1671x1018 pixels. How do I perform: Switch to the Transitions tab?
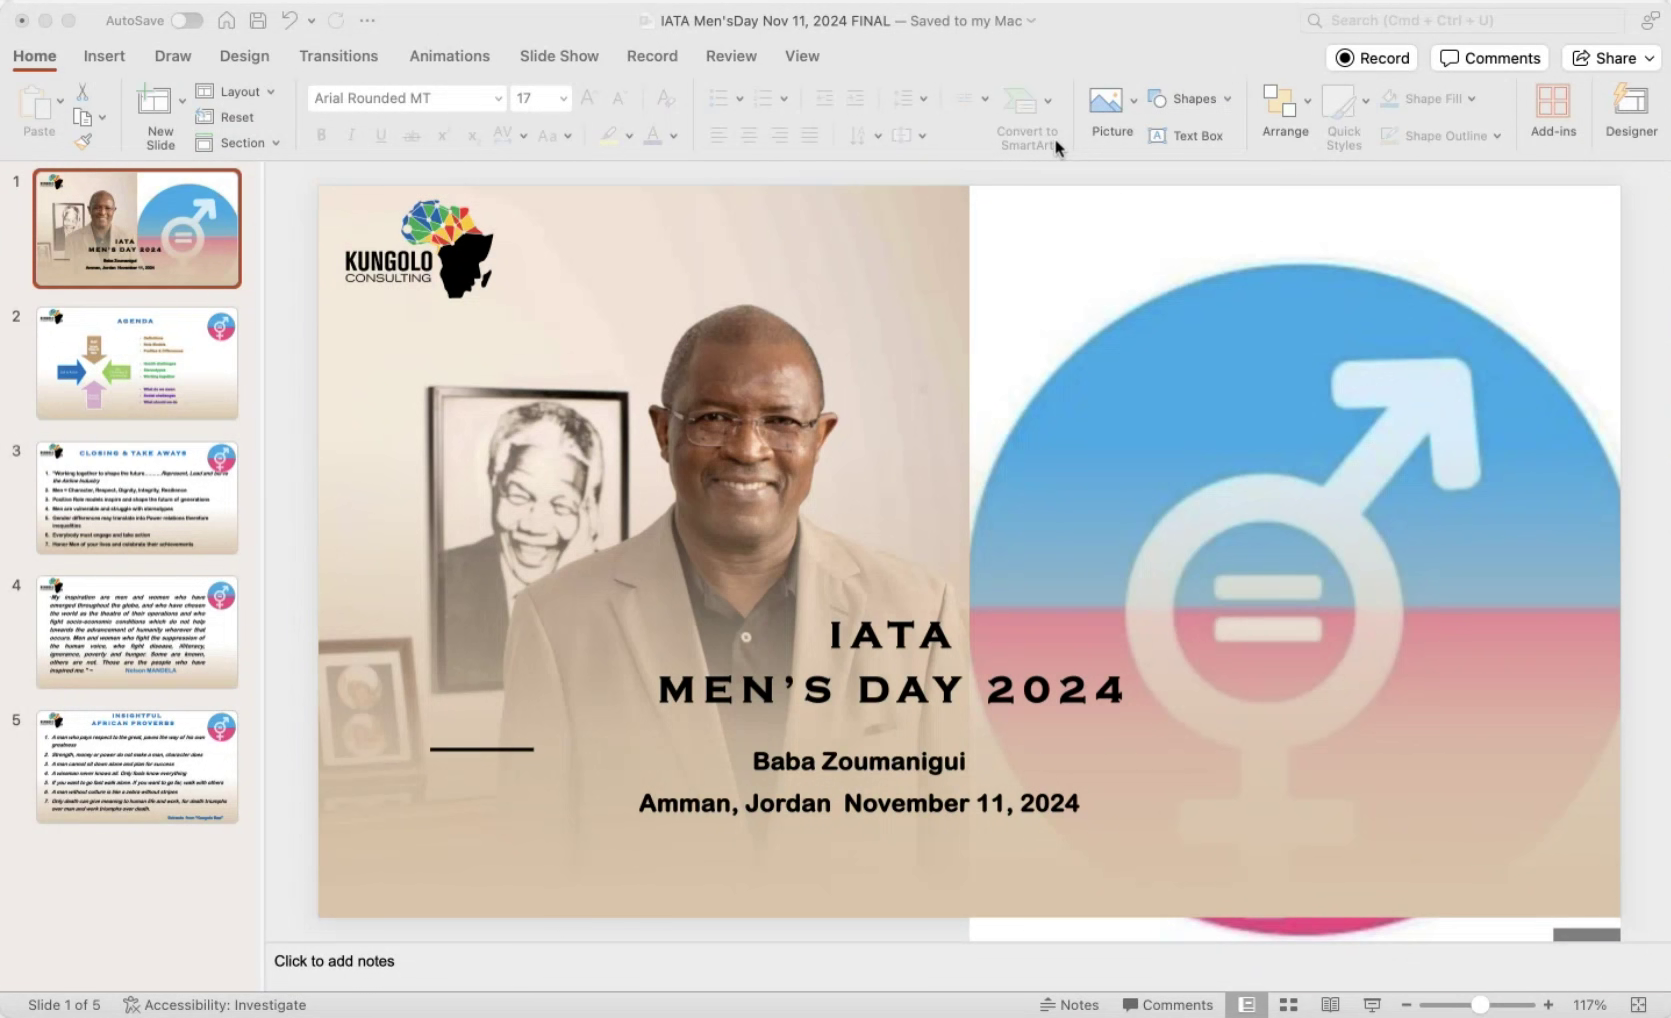338,56
